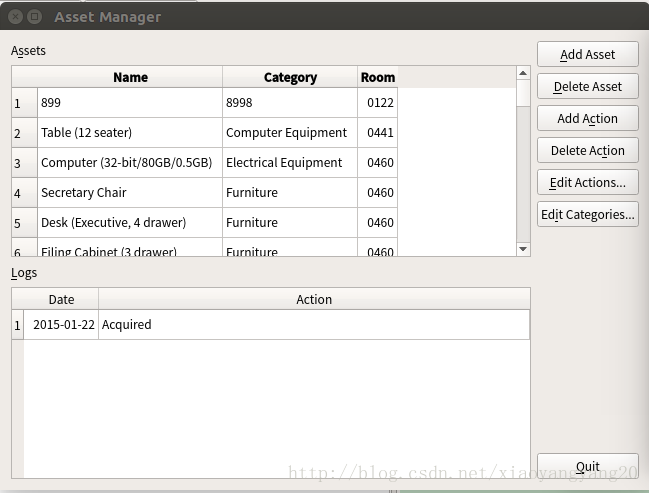Select 'Desk (Executive, 4 drawer)' asset

[x=130, y=223]
